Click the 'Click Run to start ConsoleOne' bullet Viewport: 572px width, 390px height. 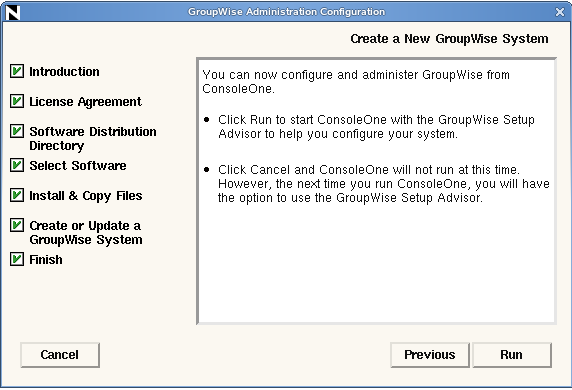pyautogui.click(x=376, y=127)
